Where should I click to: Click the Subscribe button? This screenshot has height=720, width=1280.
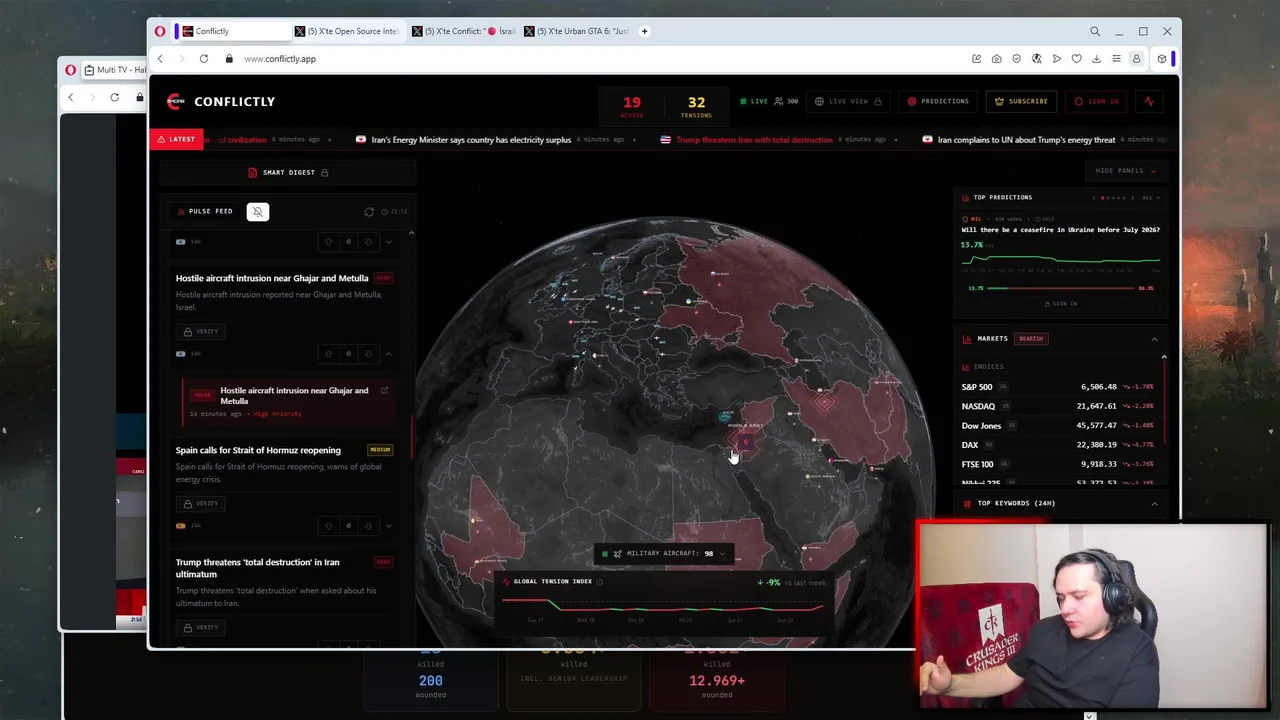pos(1021,101)
